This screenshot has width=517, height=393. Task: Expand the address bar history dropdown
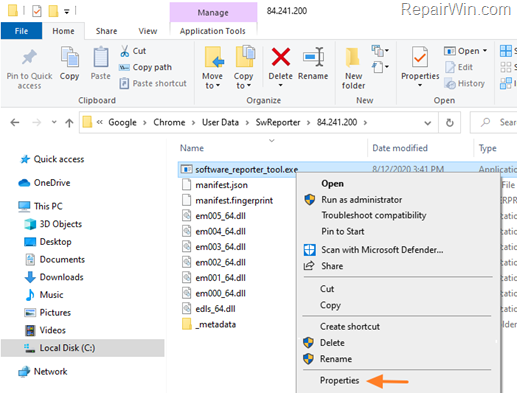tap(428, 123)
